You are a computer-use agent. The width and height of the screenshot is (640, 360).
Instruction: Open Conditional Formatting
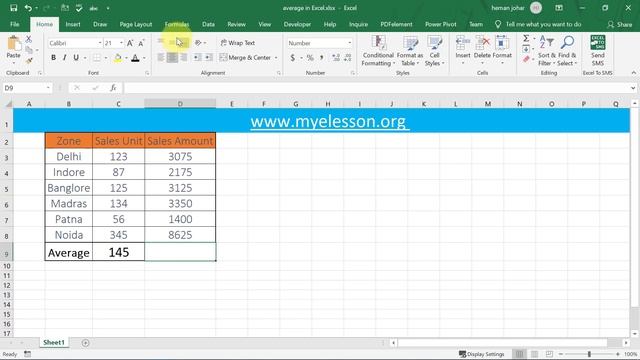378,51
